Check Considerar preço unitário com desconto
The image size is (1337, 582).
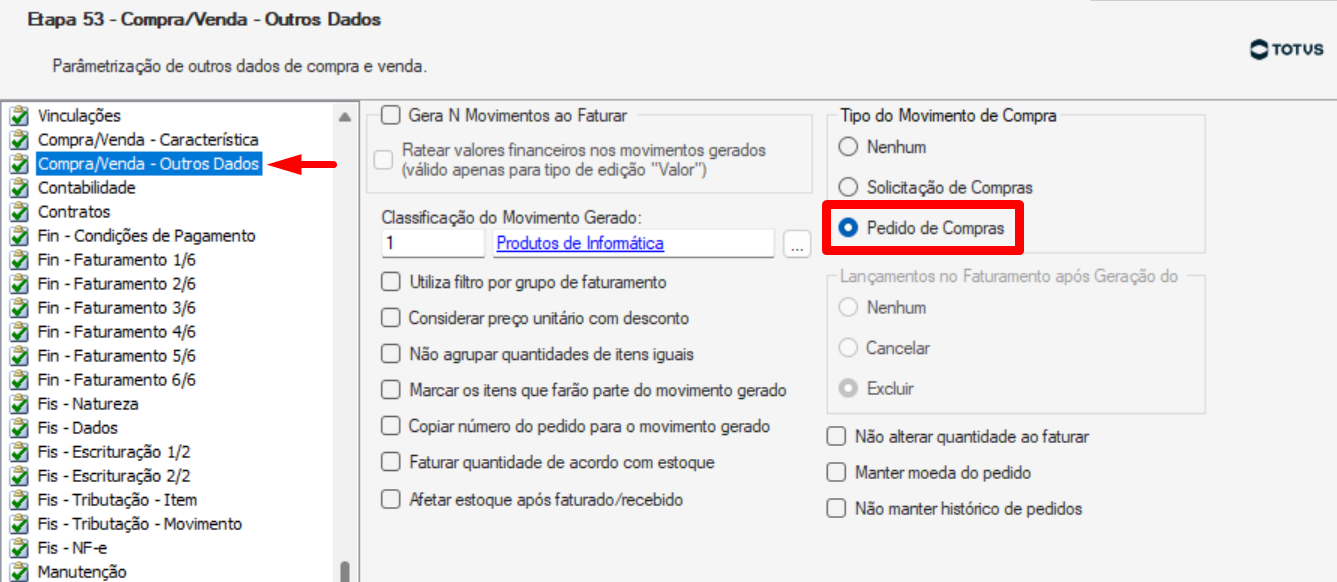391,318
